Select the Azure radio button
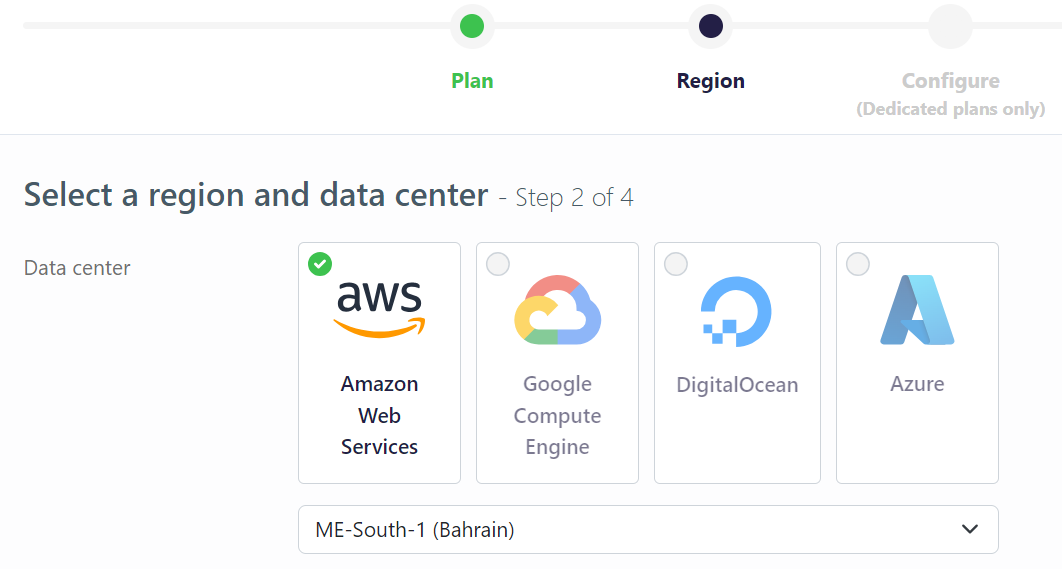Image resolution: width=1062 pixels, height=569 pixels. [858, 264]
